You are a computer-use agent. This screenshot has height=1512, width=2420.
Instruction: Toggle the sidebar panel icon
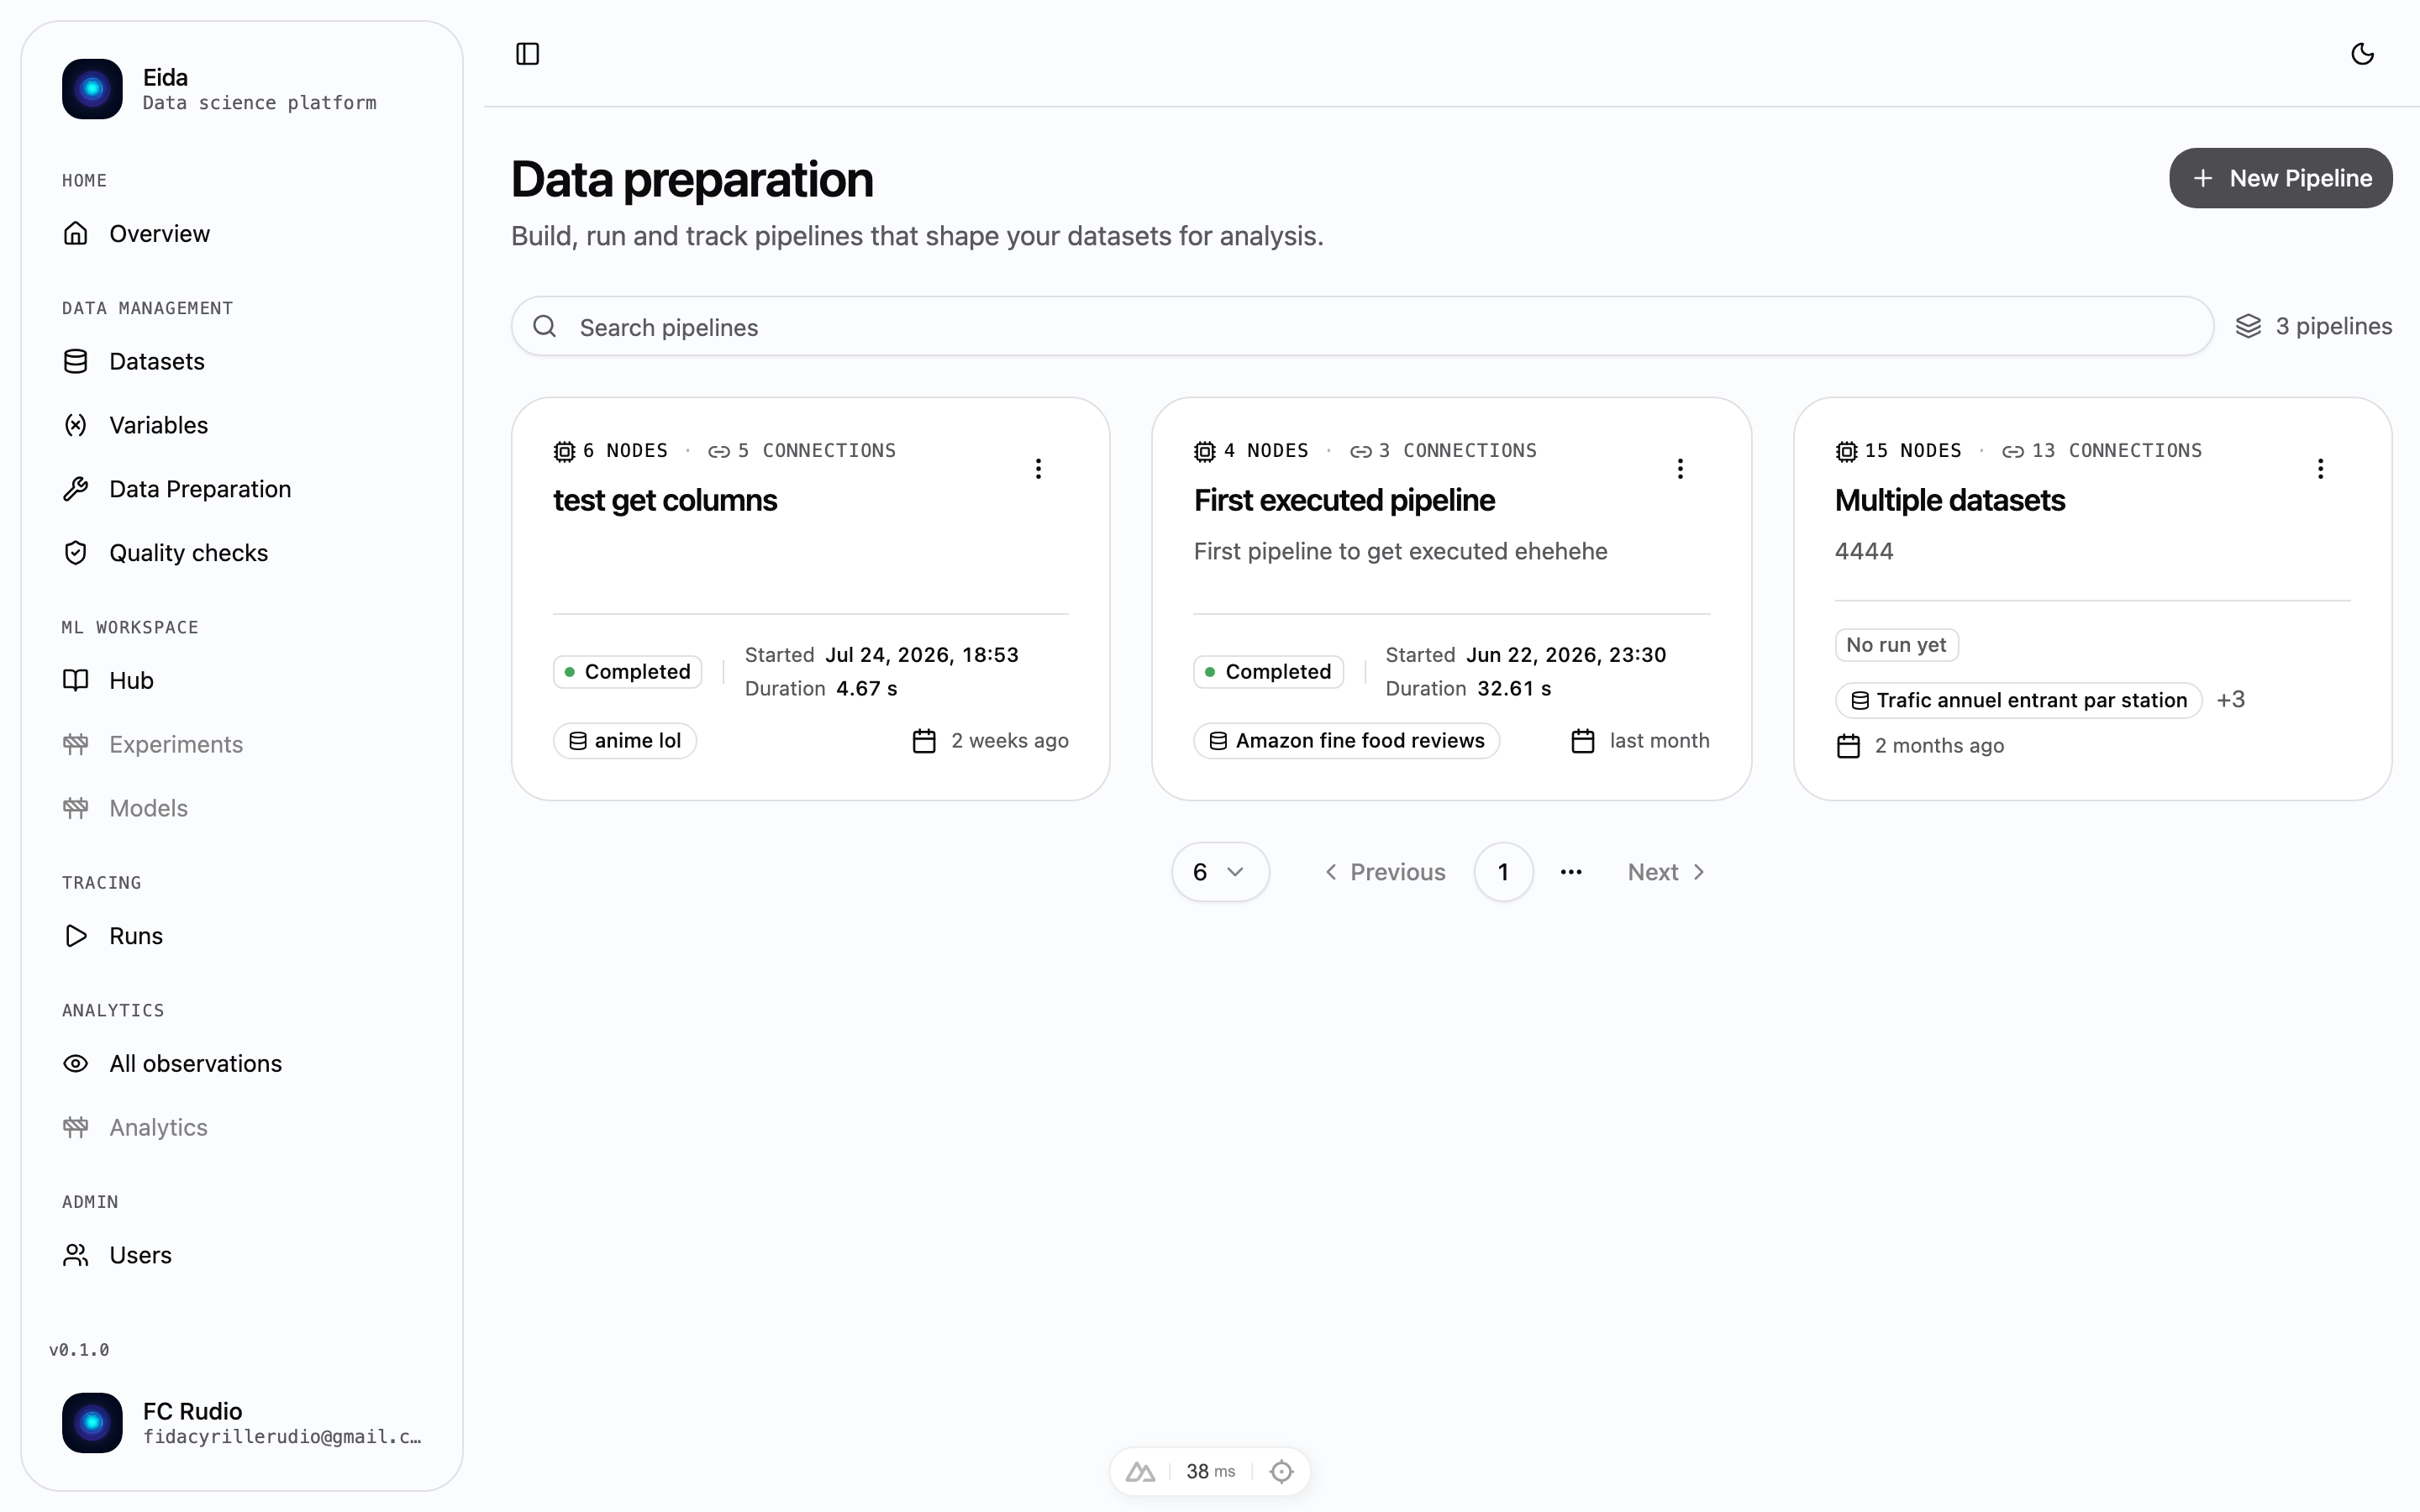527,54
